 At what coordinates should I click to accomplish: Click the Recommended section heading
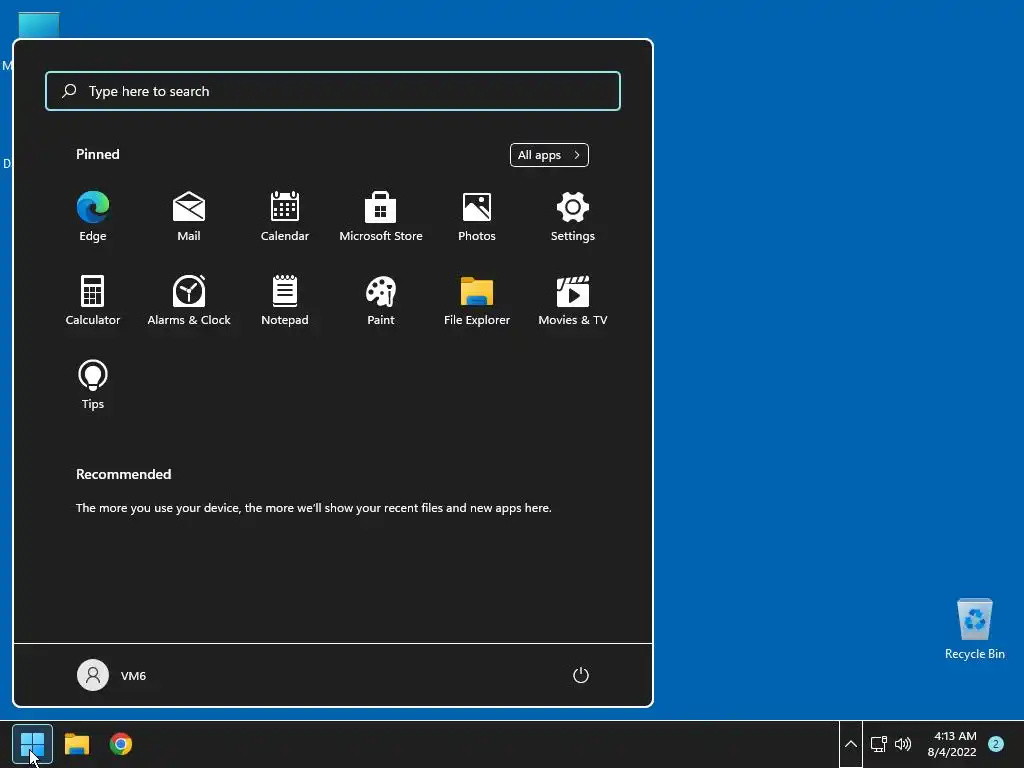coord(123,474)
